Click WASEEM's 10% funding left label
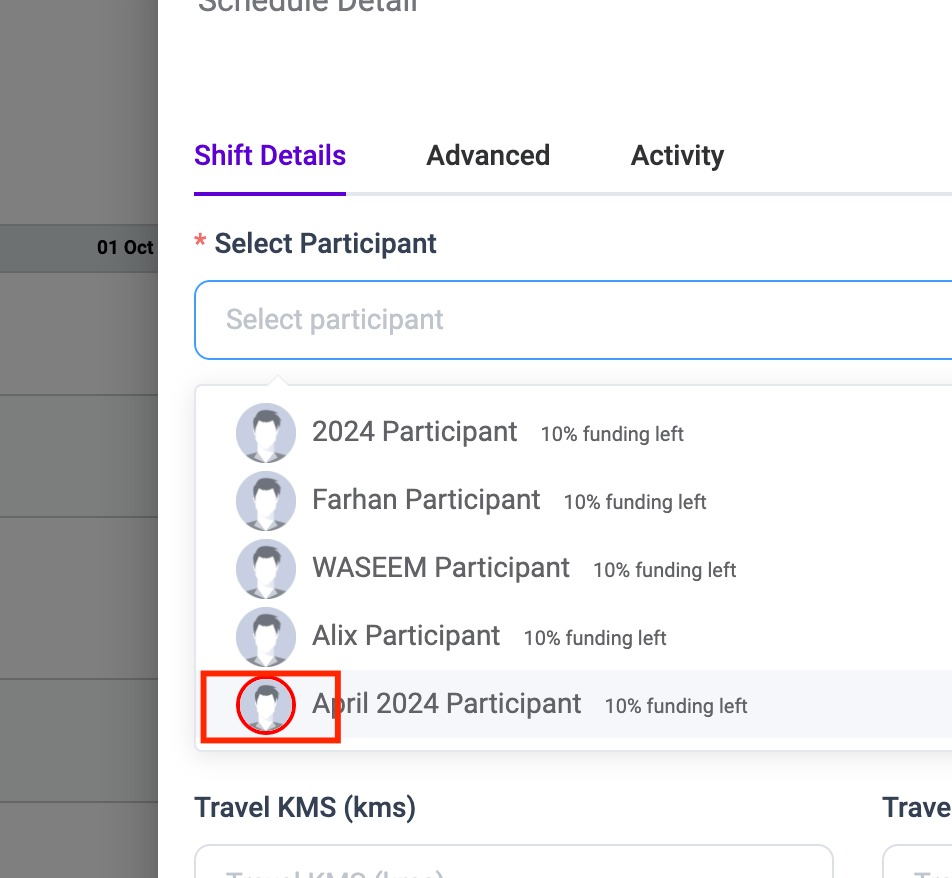The height and width of the screenshot is (878, 952). [x=664, y=570]
